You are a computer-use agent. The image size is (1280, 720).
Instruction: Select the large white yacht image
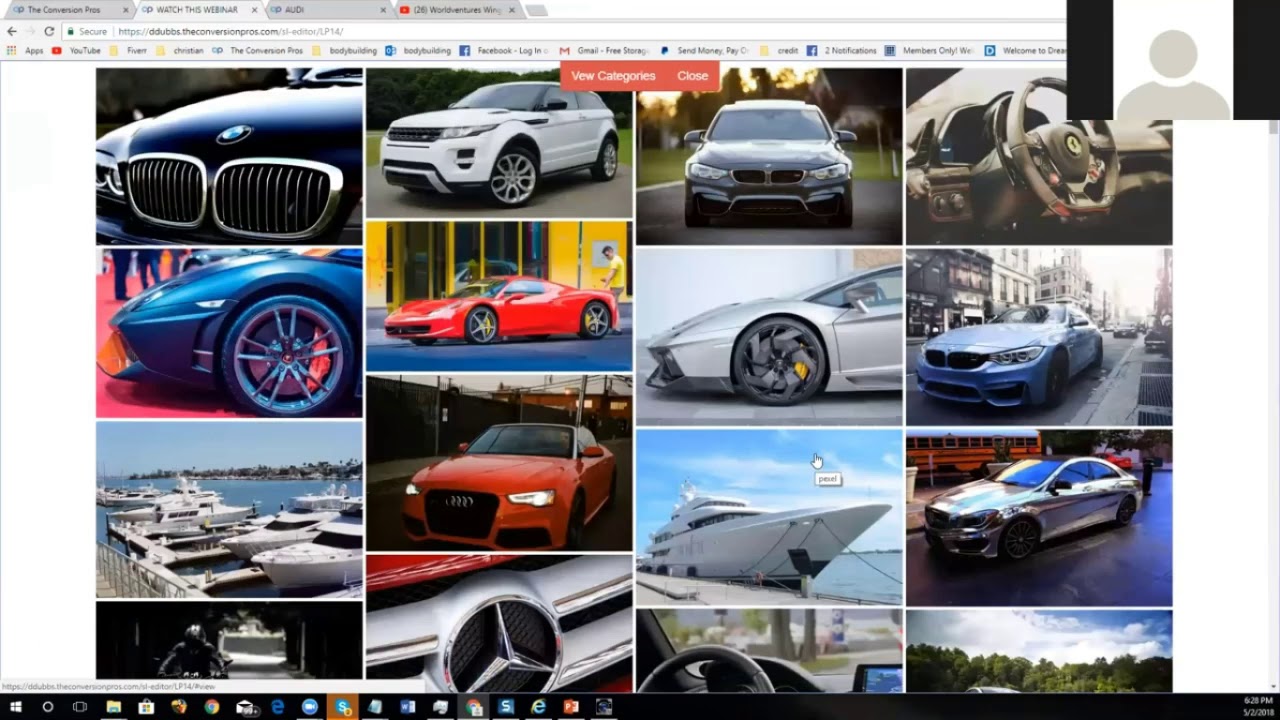tap(769, 517)
